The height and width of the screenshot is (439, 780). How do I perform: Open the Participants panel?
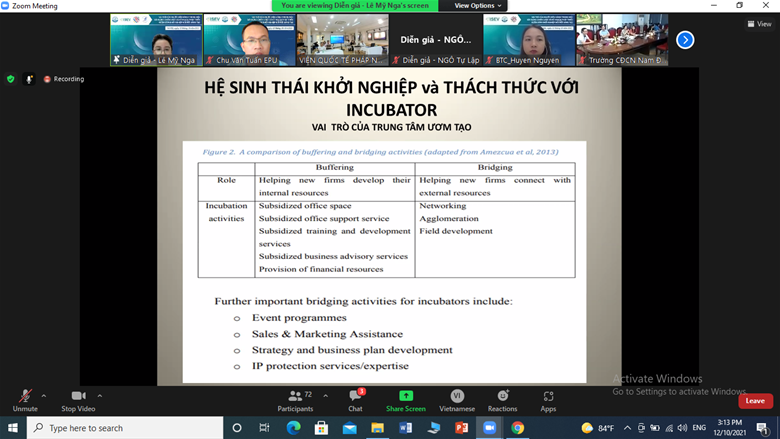(x=295, y=399)
